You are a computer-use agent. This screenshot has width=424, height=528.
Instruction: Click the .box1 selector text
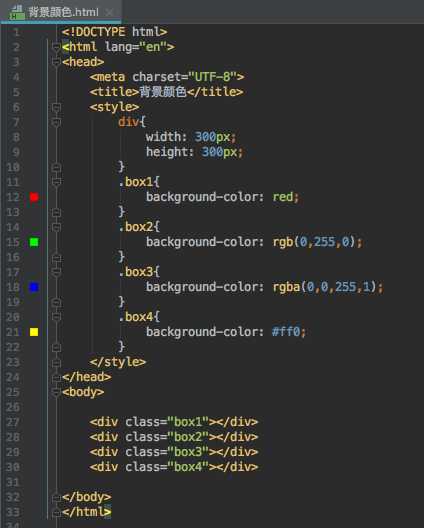pyautogui.click(x=136, y=182)
